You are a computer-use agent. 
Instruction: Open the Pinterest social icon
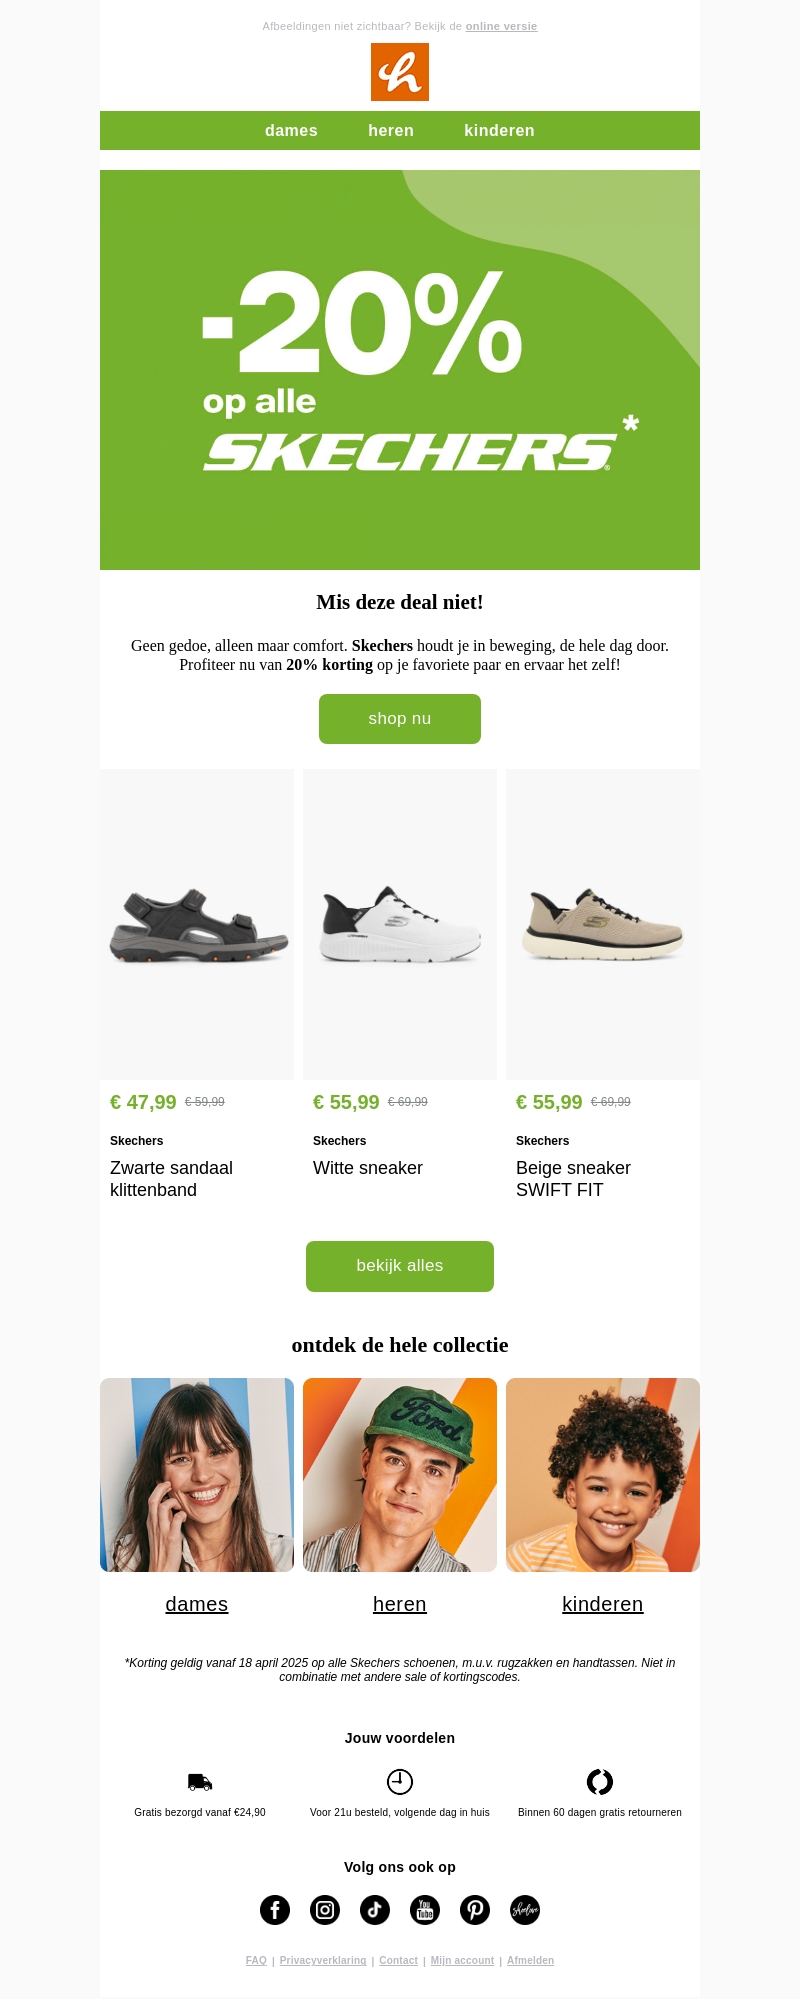[x=475, y=1910]
